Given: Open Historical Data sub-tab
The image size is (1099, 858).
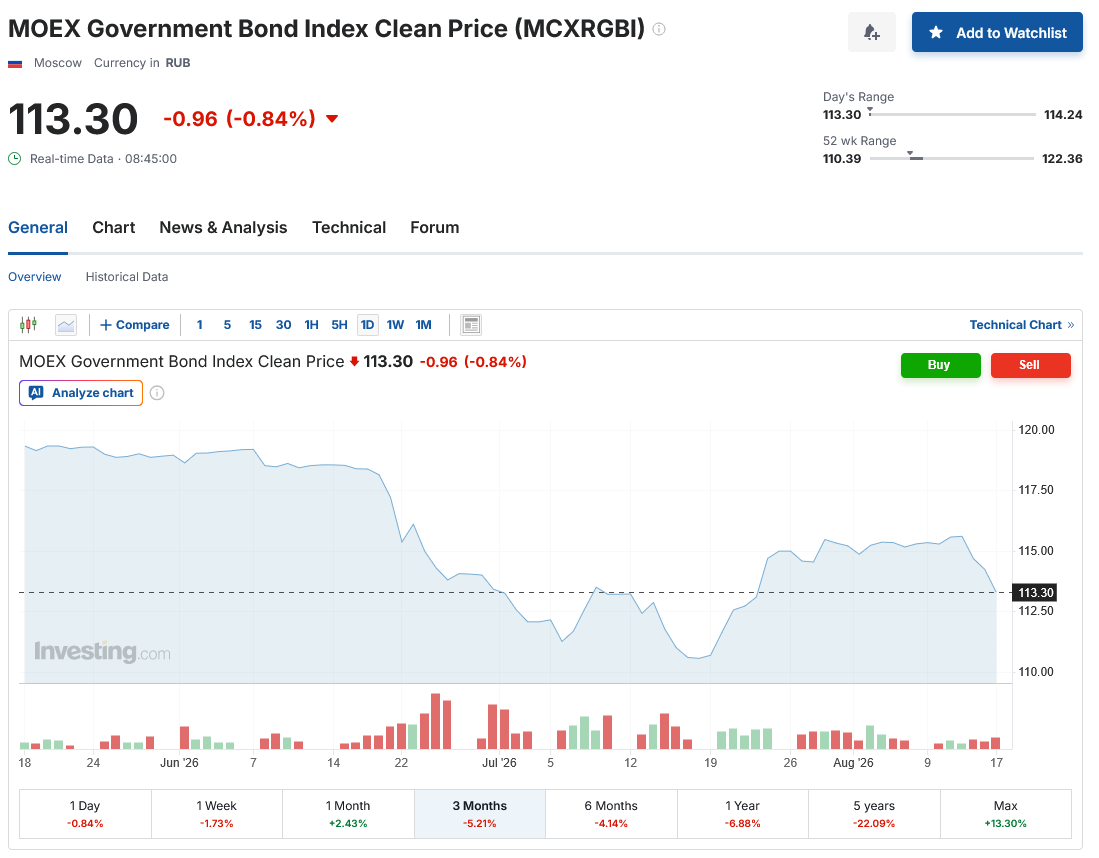Looking at the screenshot, I should tap(127, 276).
